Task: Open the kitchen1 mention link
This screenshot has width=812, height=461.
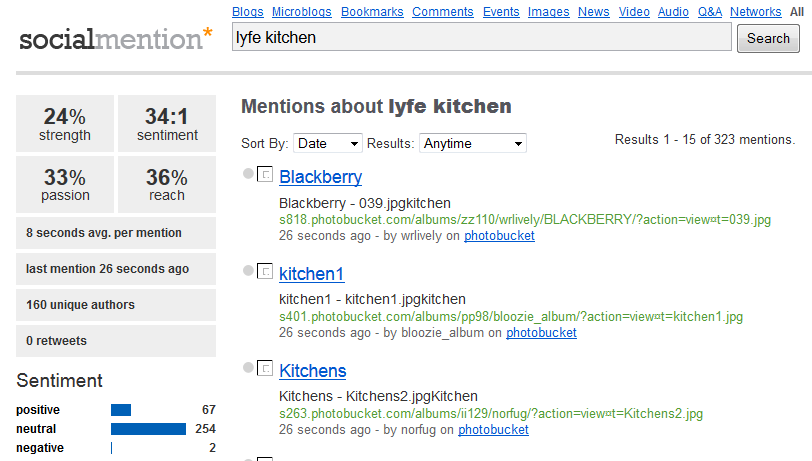Action: pos(311,274)
